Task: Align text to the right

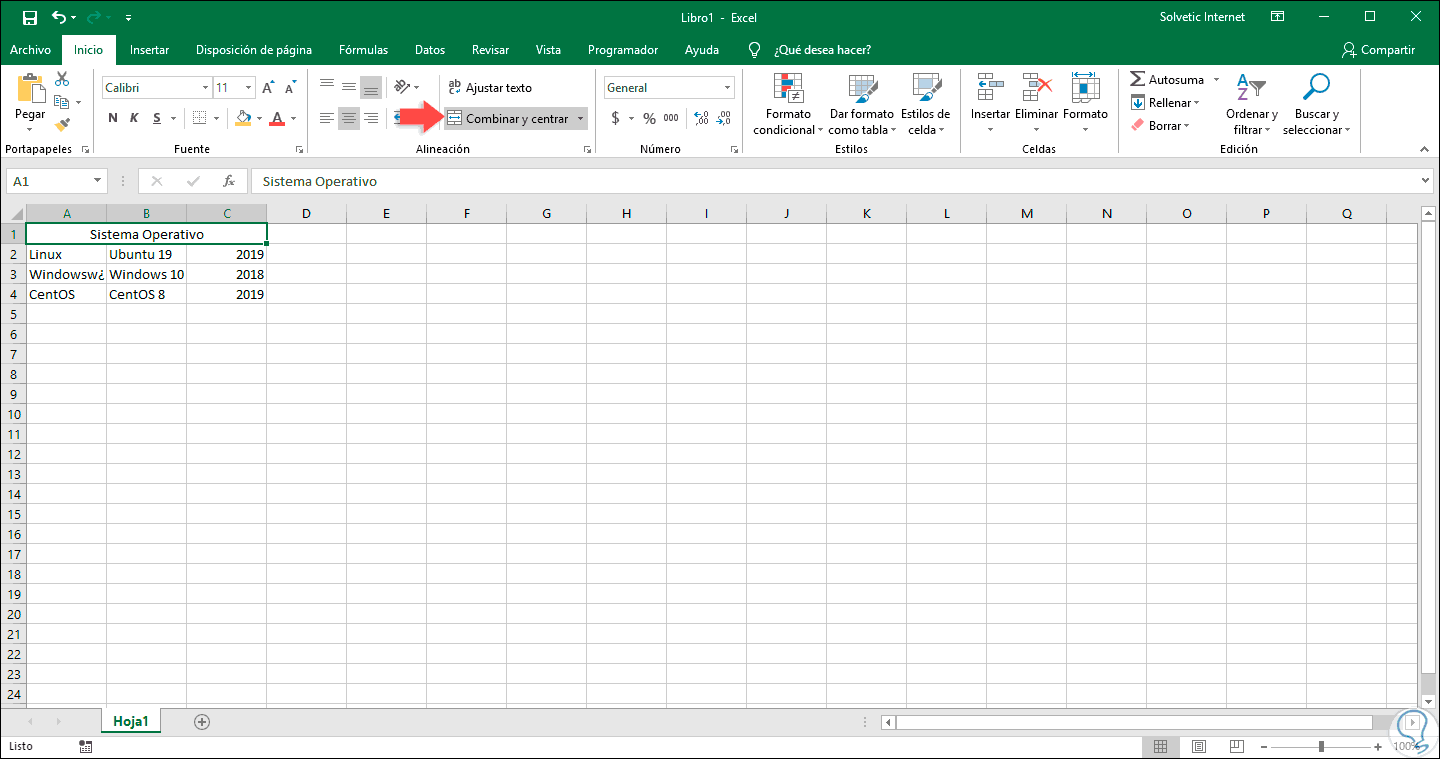Action: tap(370, 118)
